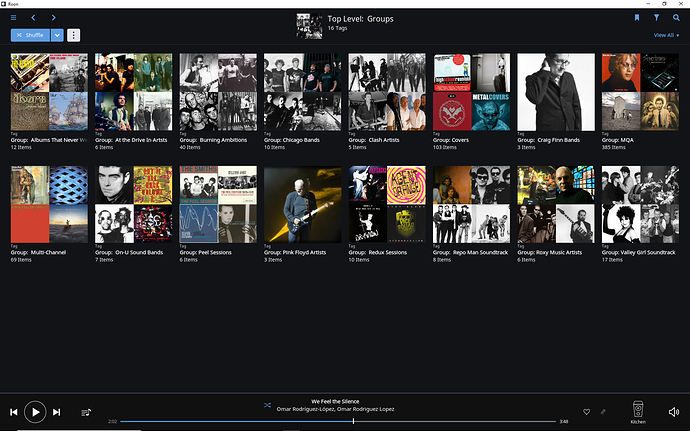Click the 'Group: Pink Floyd Artists' title text
Image resolution: width=690 pixels, height=431 pixels.
tap(295, 252)
